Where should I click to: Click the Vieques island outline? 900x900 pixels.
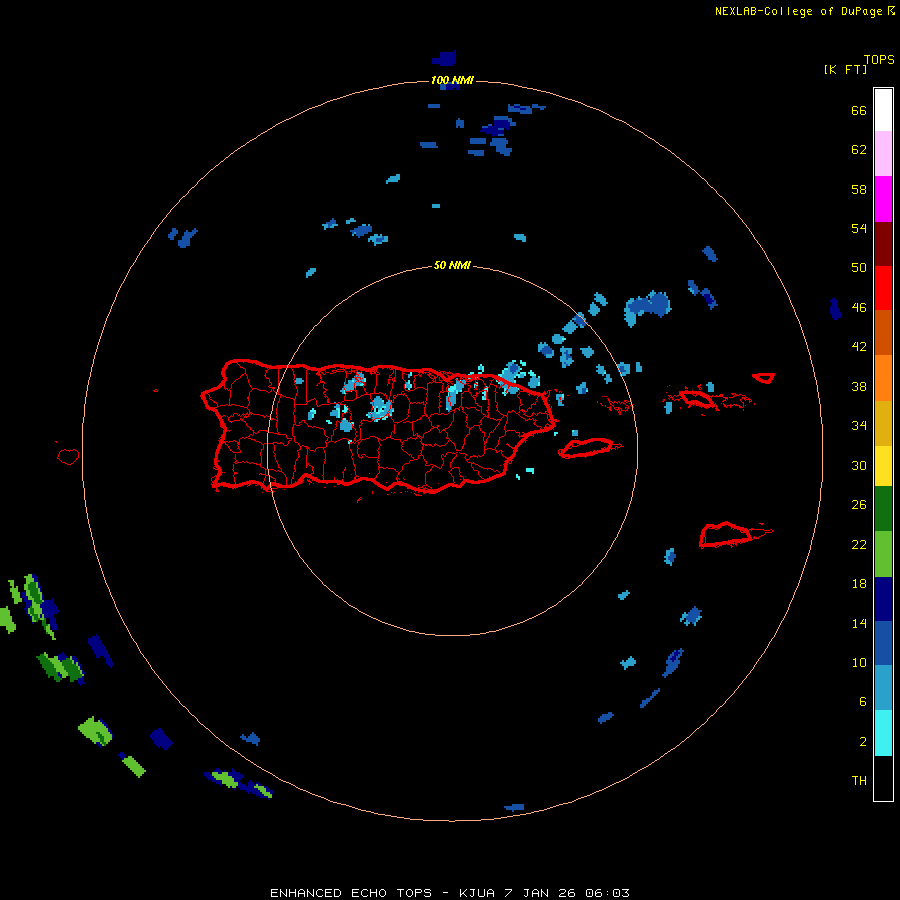point(590,447)
